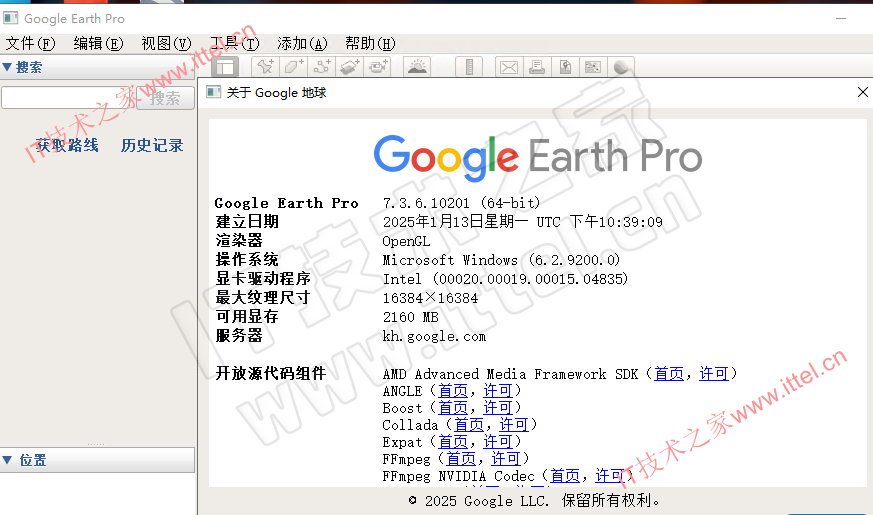Open the 工具(T) menu

coord(234,43)
